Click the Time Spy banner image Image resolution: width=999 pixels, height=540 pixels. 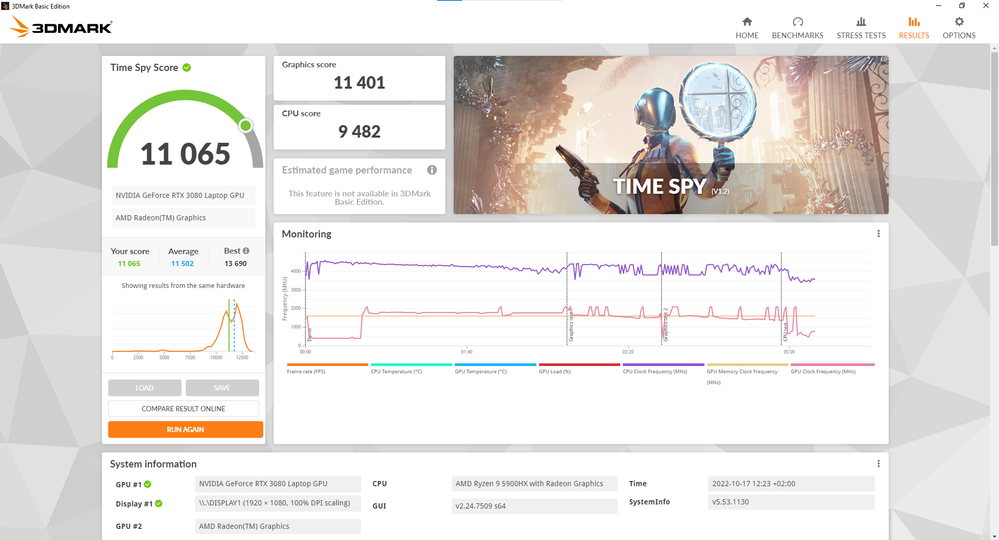pos(670,135)
